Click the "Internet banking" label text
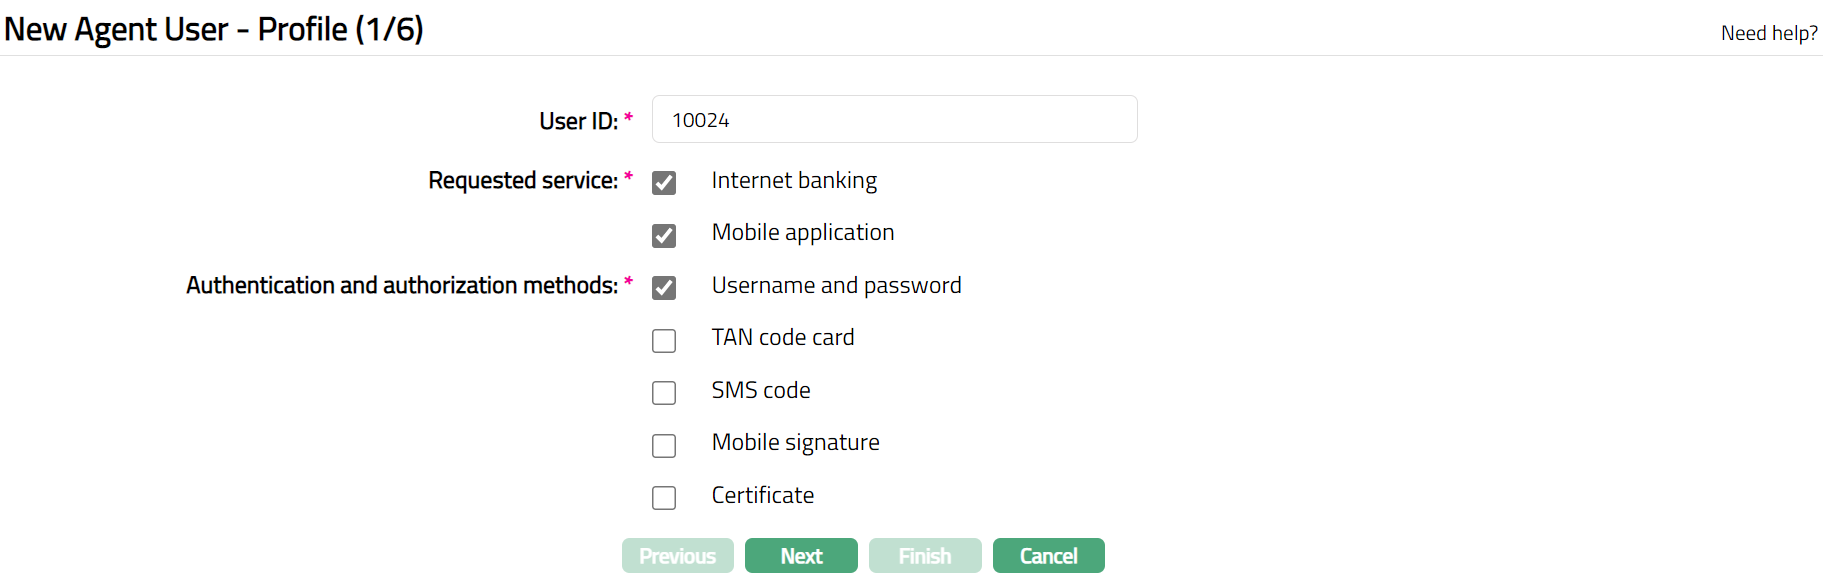 pyautogui.click(x=794, y=181)
